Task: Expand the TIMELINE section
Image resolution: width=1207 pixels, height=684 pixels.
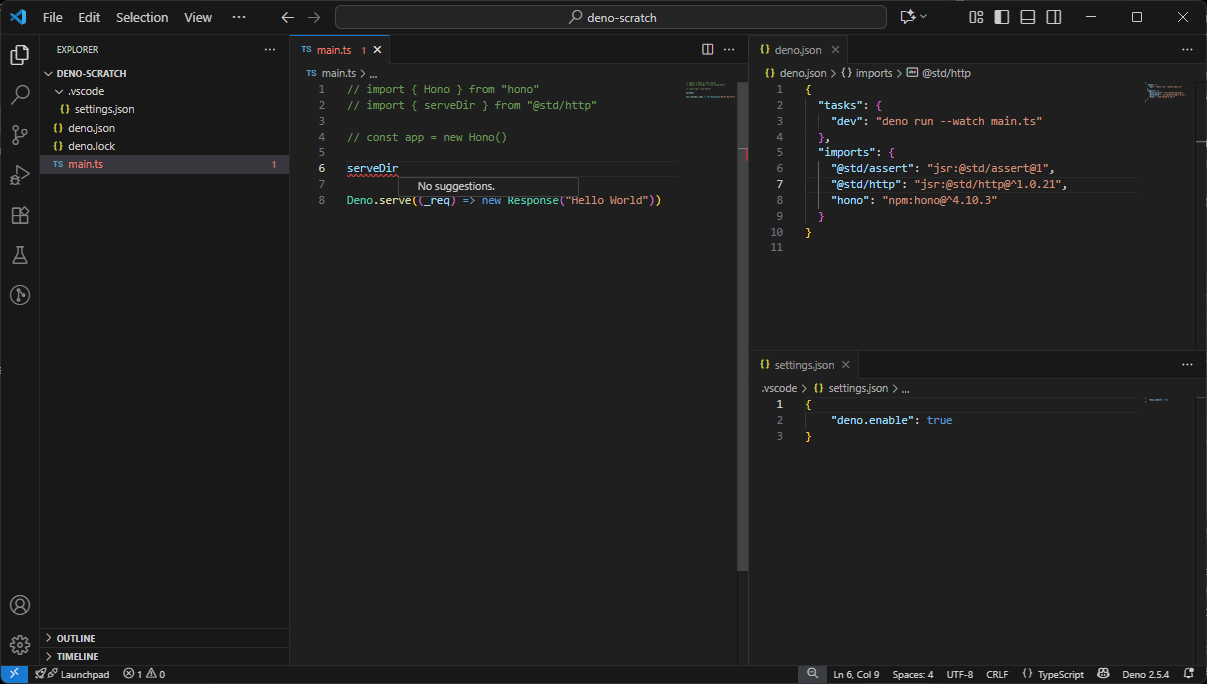Action: coord(77,656)
